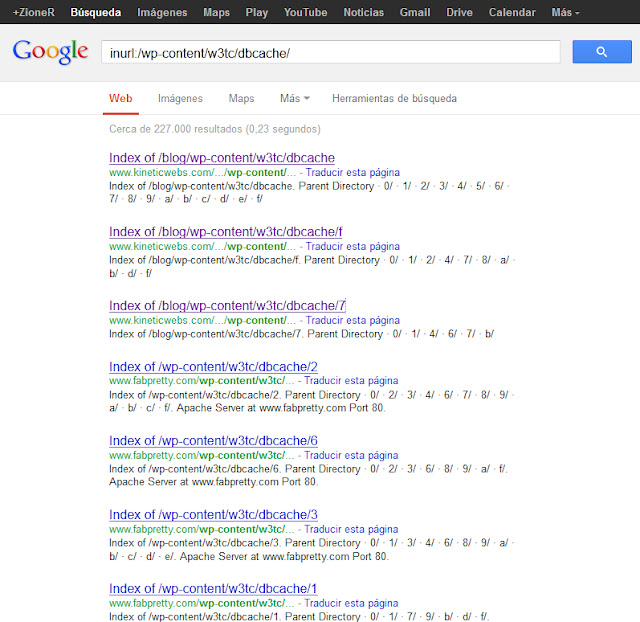
Task: Select Búsqueda in the top bar
Action: pyautogui.click(x=96, y=12)
